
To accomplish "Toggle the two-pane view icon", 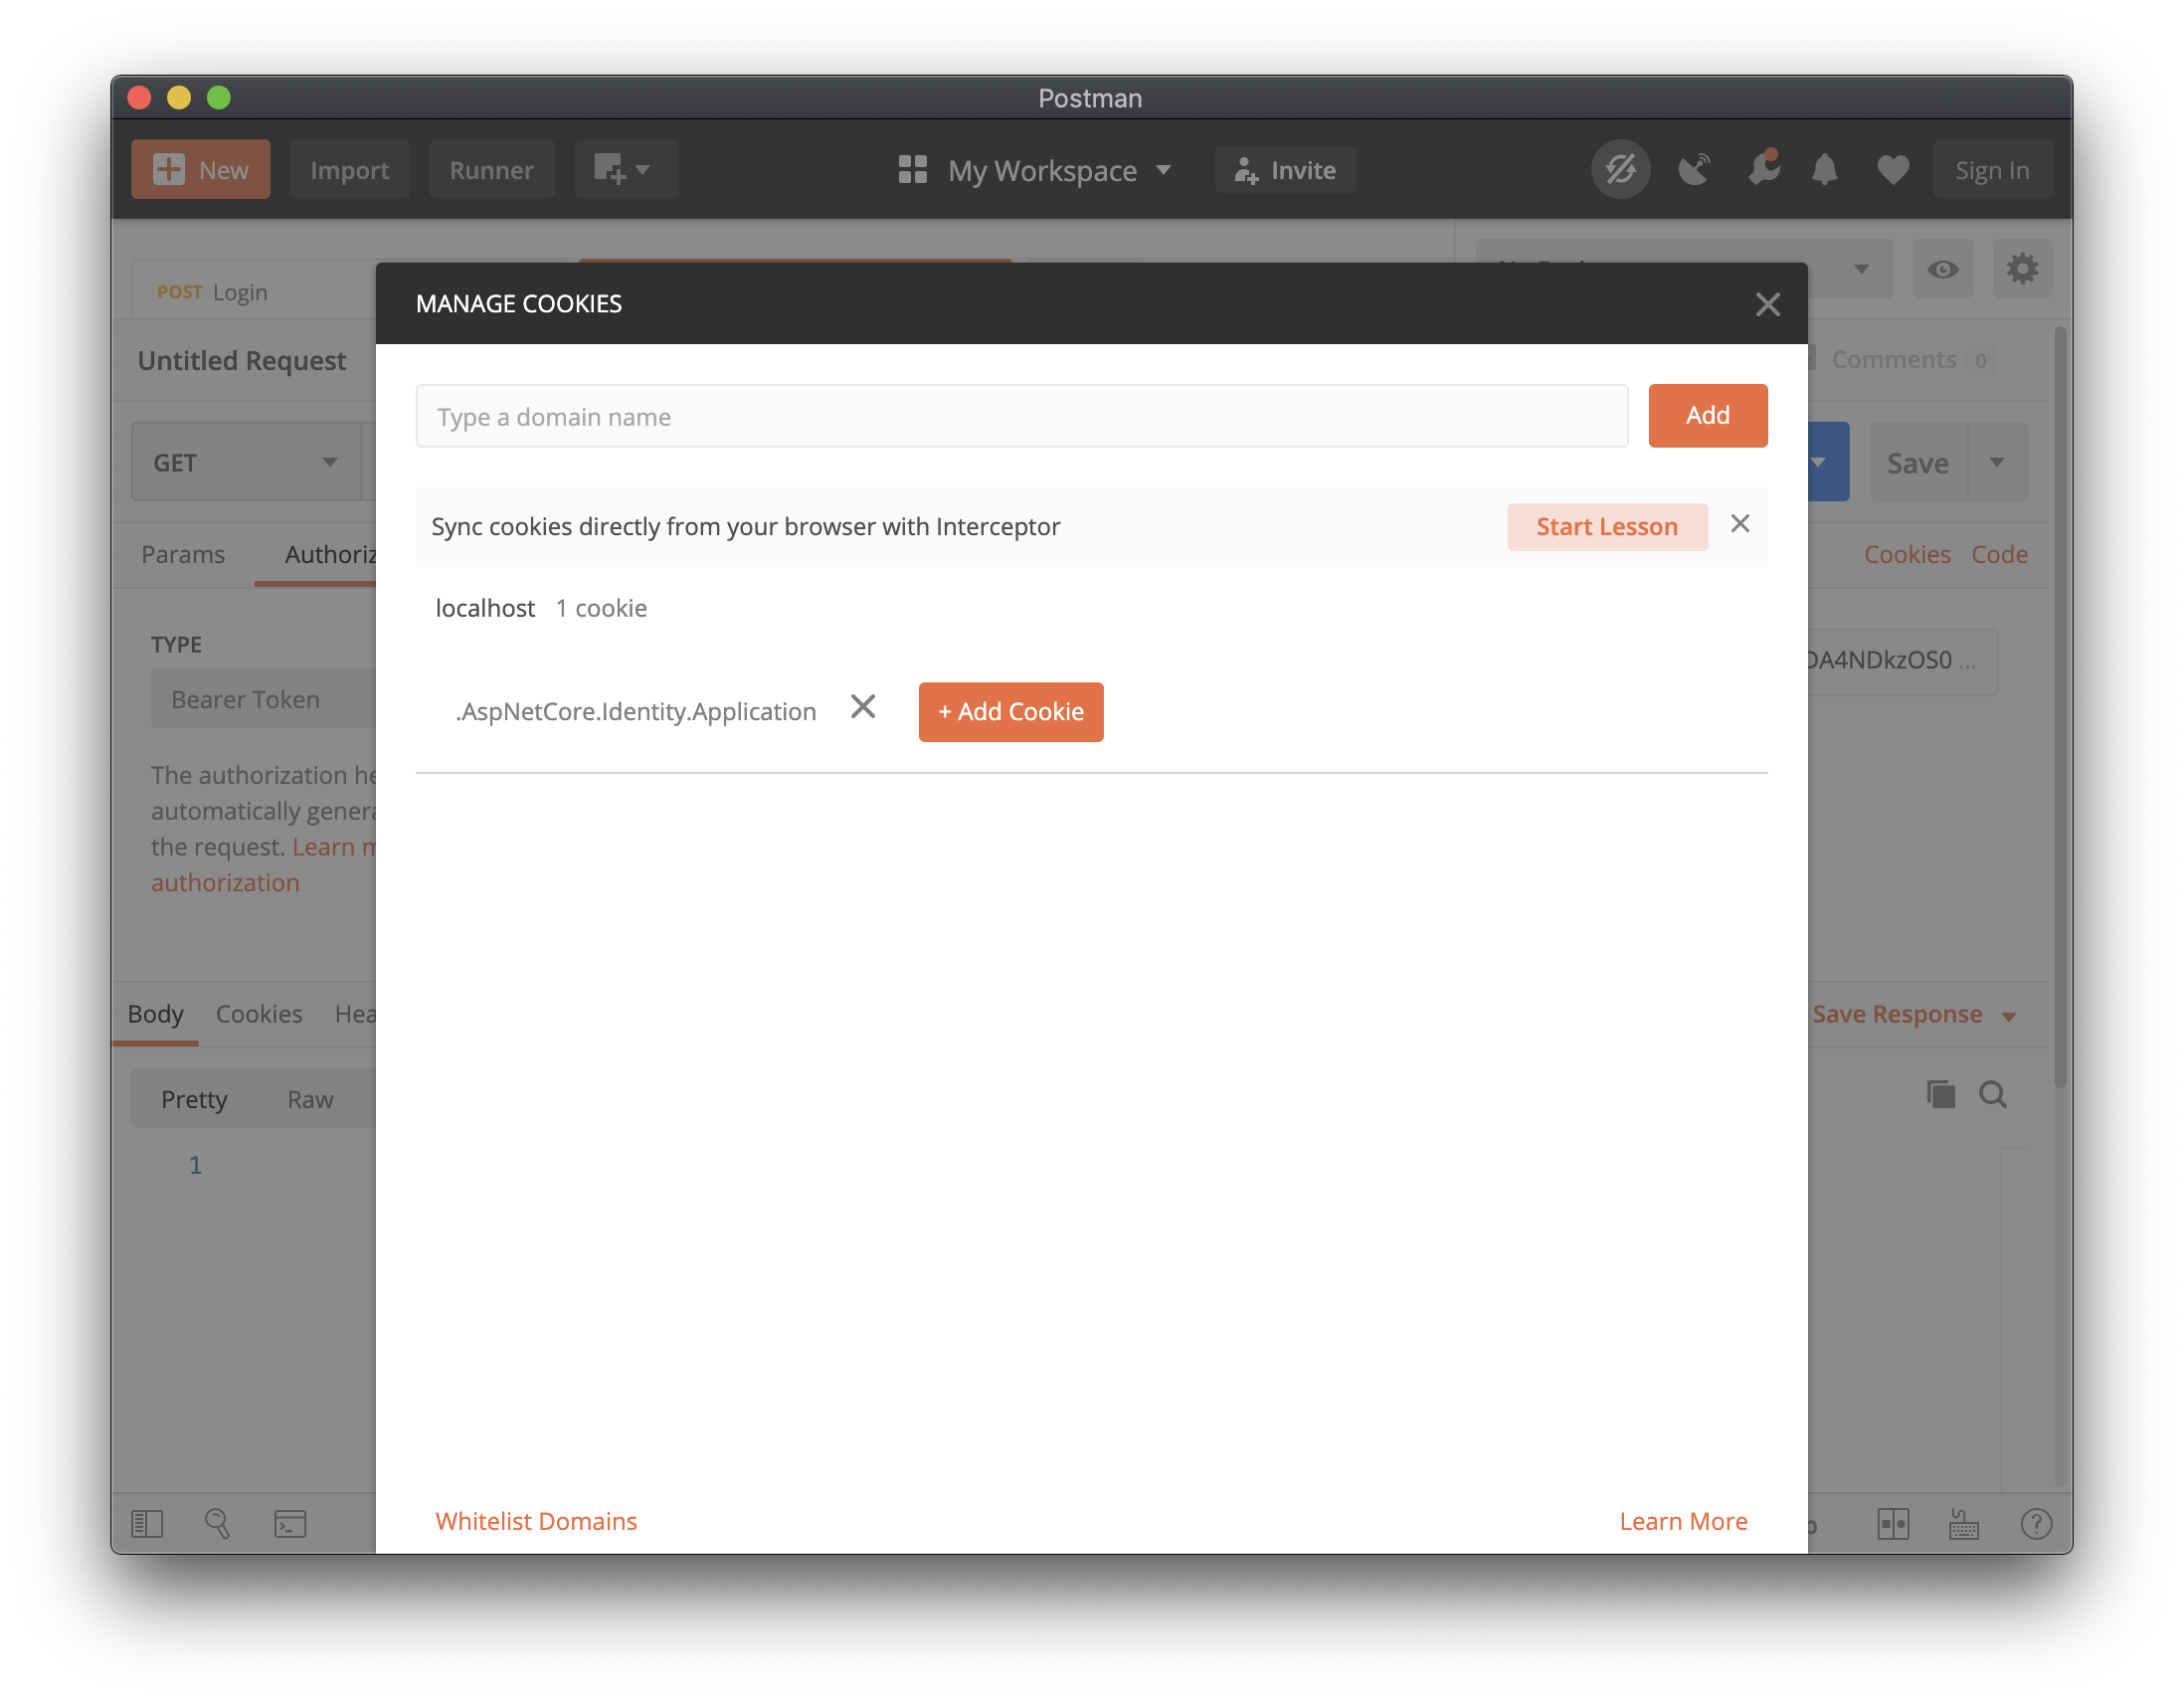I will tap(1895, 1524).
